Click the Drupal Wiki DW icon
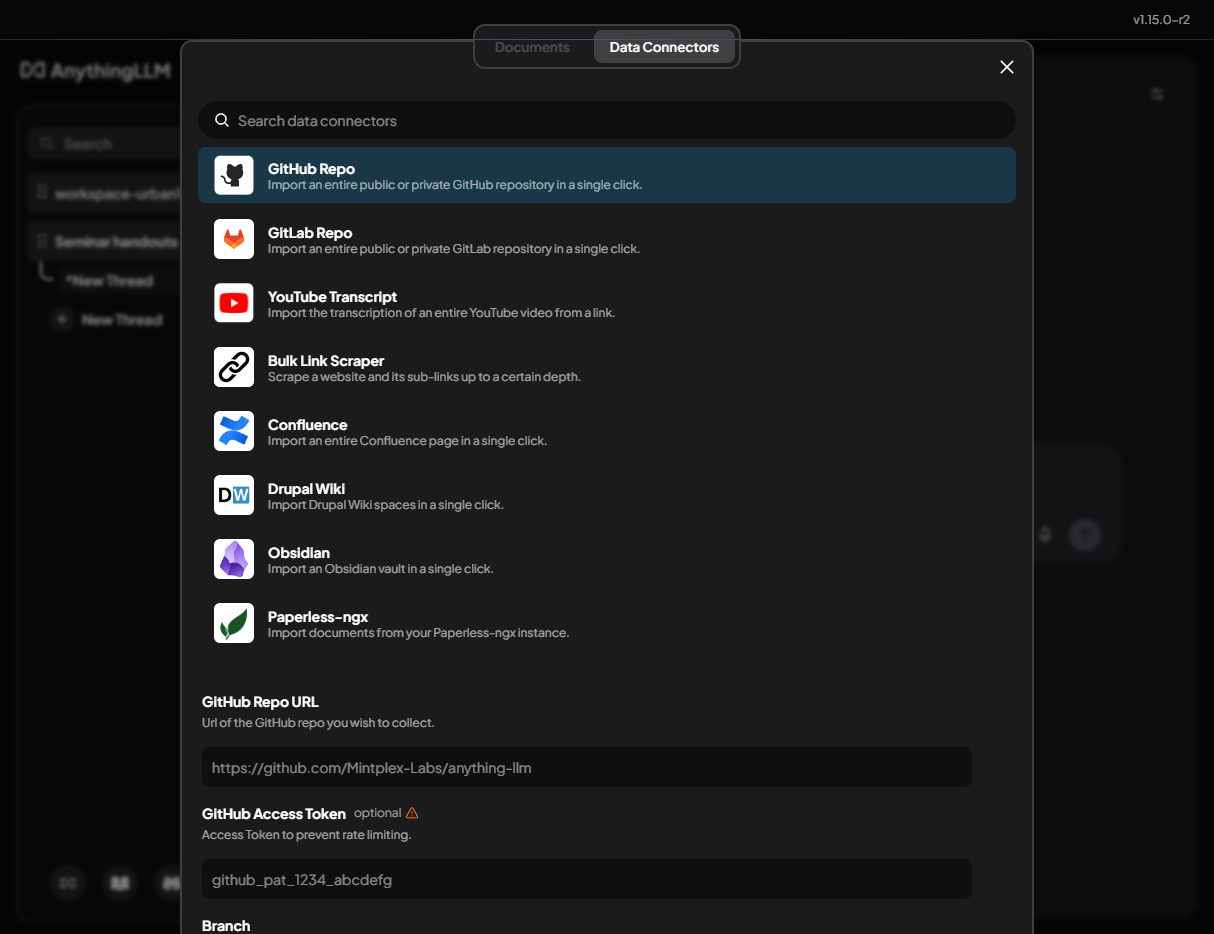This screenshot has height=934, width=1214. click(234, 495)
